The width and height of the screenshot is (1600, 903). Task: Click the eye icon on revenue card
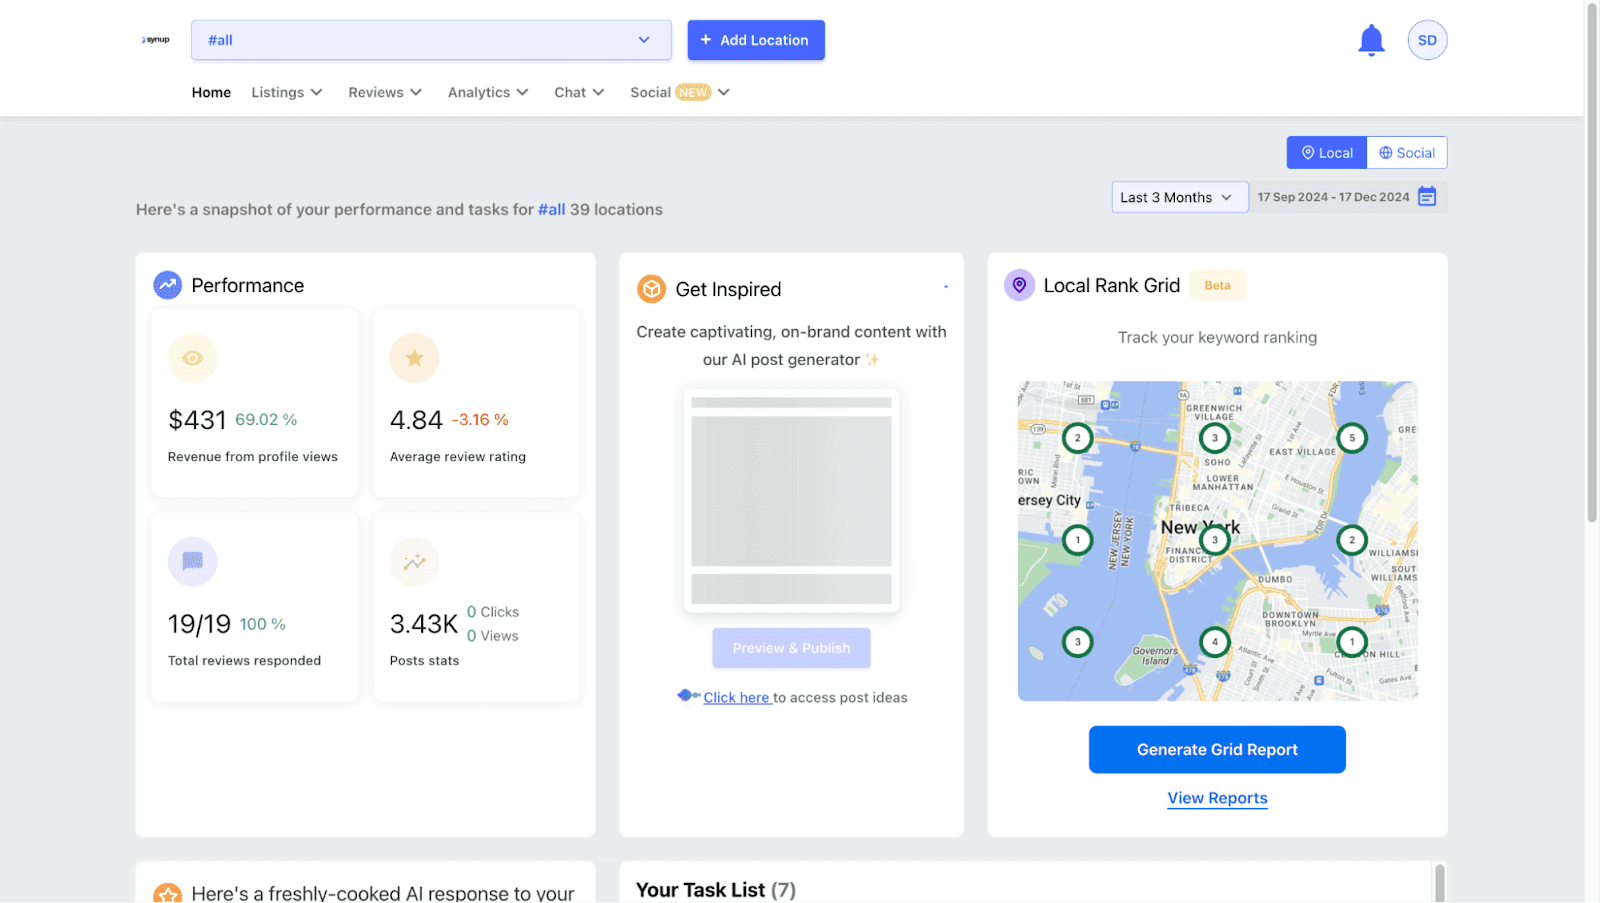coord(193,358)
